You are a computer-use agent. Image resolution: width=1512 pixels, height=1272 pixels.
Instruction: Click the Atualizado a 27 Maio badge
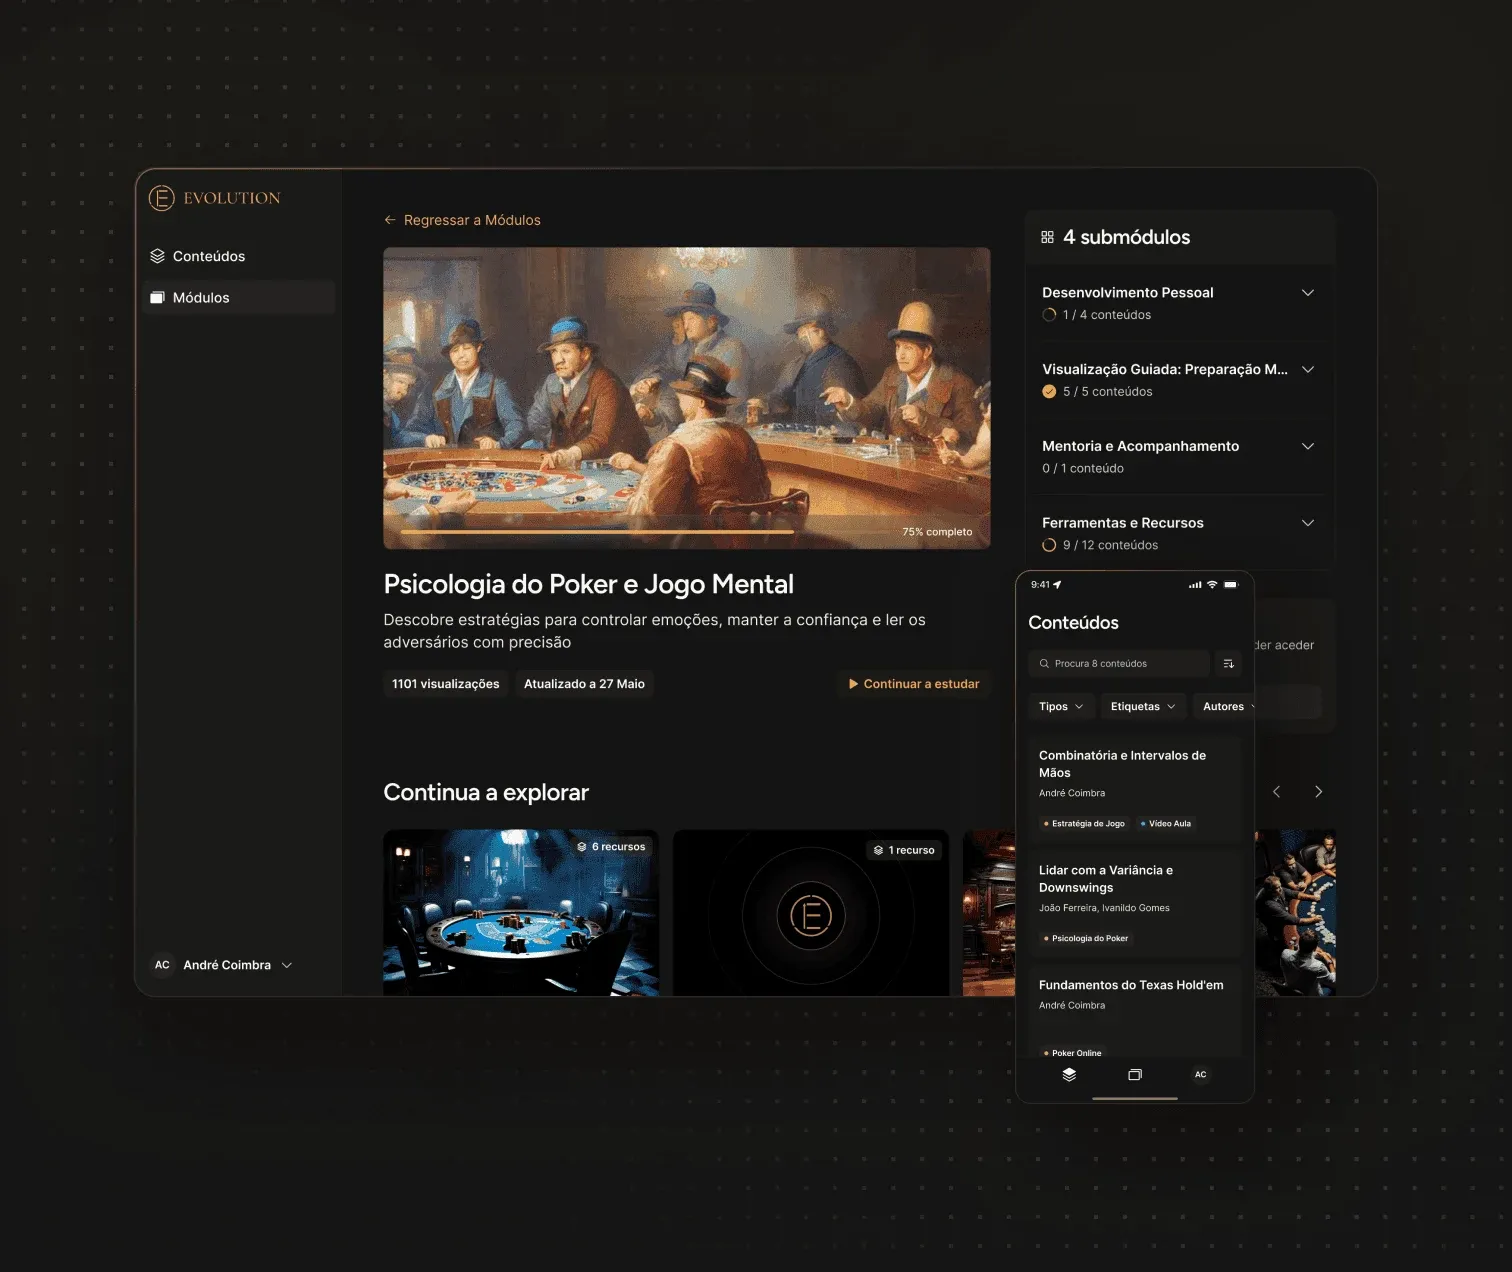(x=584, y=684)
